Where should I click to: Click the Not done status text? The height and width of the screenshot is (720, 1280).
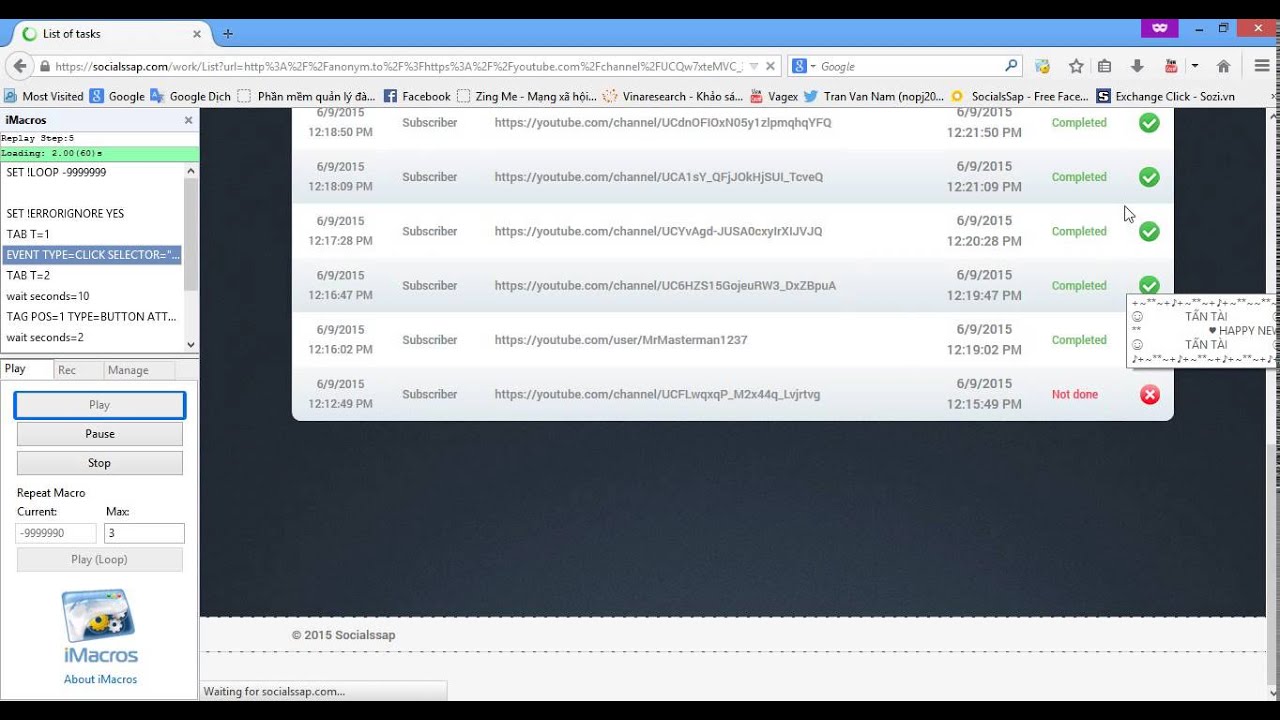1075,394
